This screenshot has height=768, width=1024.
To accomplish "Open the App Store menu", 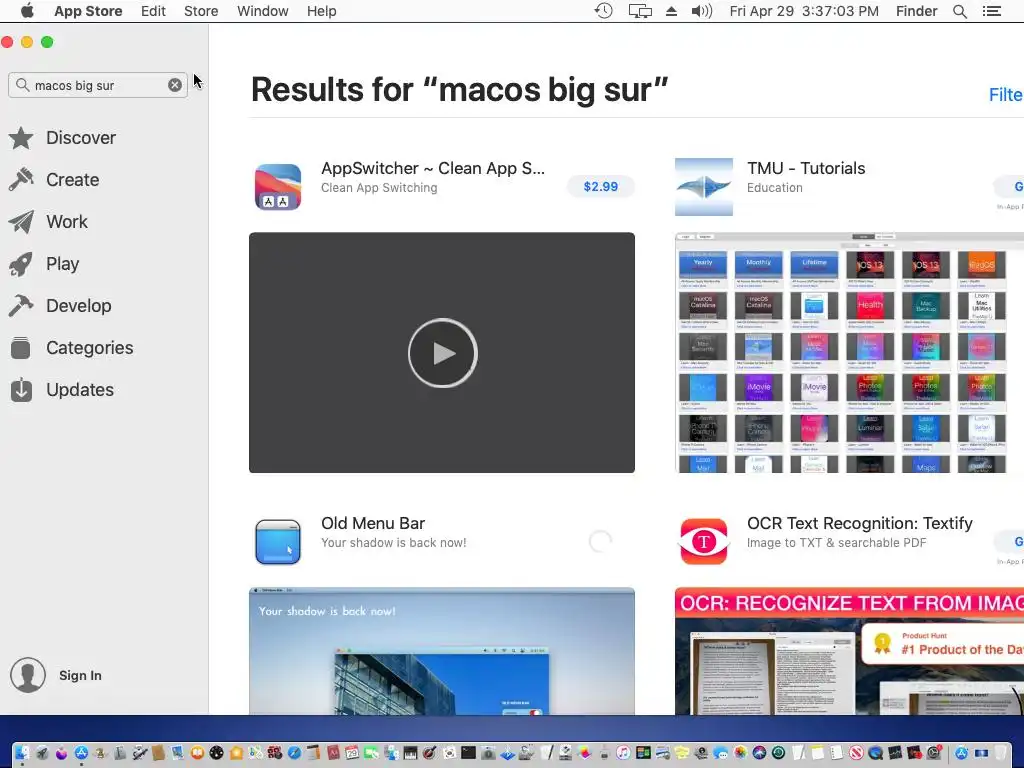I will pos(88,11).
